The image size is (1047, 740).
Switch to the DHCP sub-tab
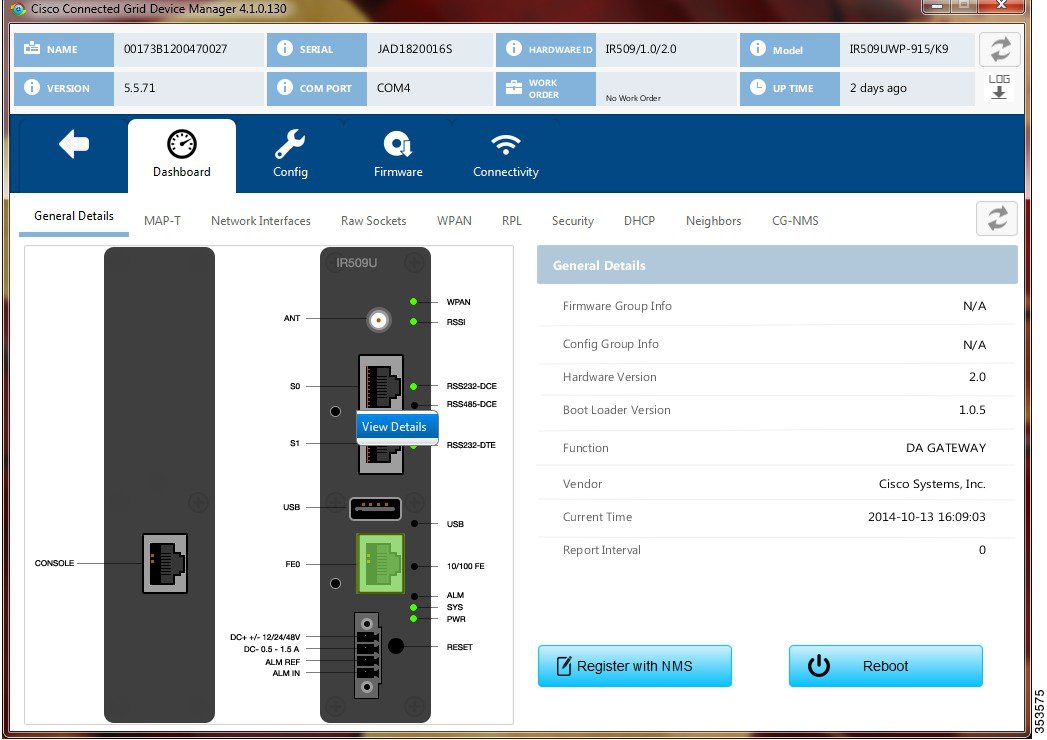(639, 221)
